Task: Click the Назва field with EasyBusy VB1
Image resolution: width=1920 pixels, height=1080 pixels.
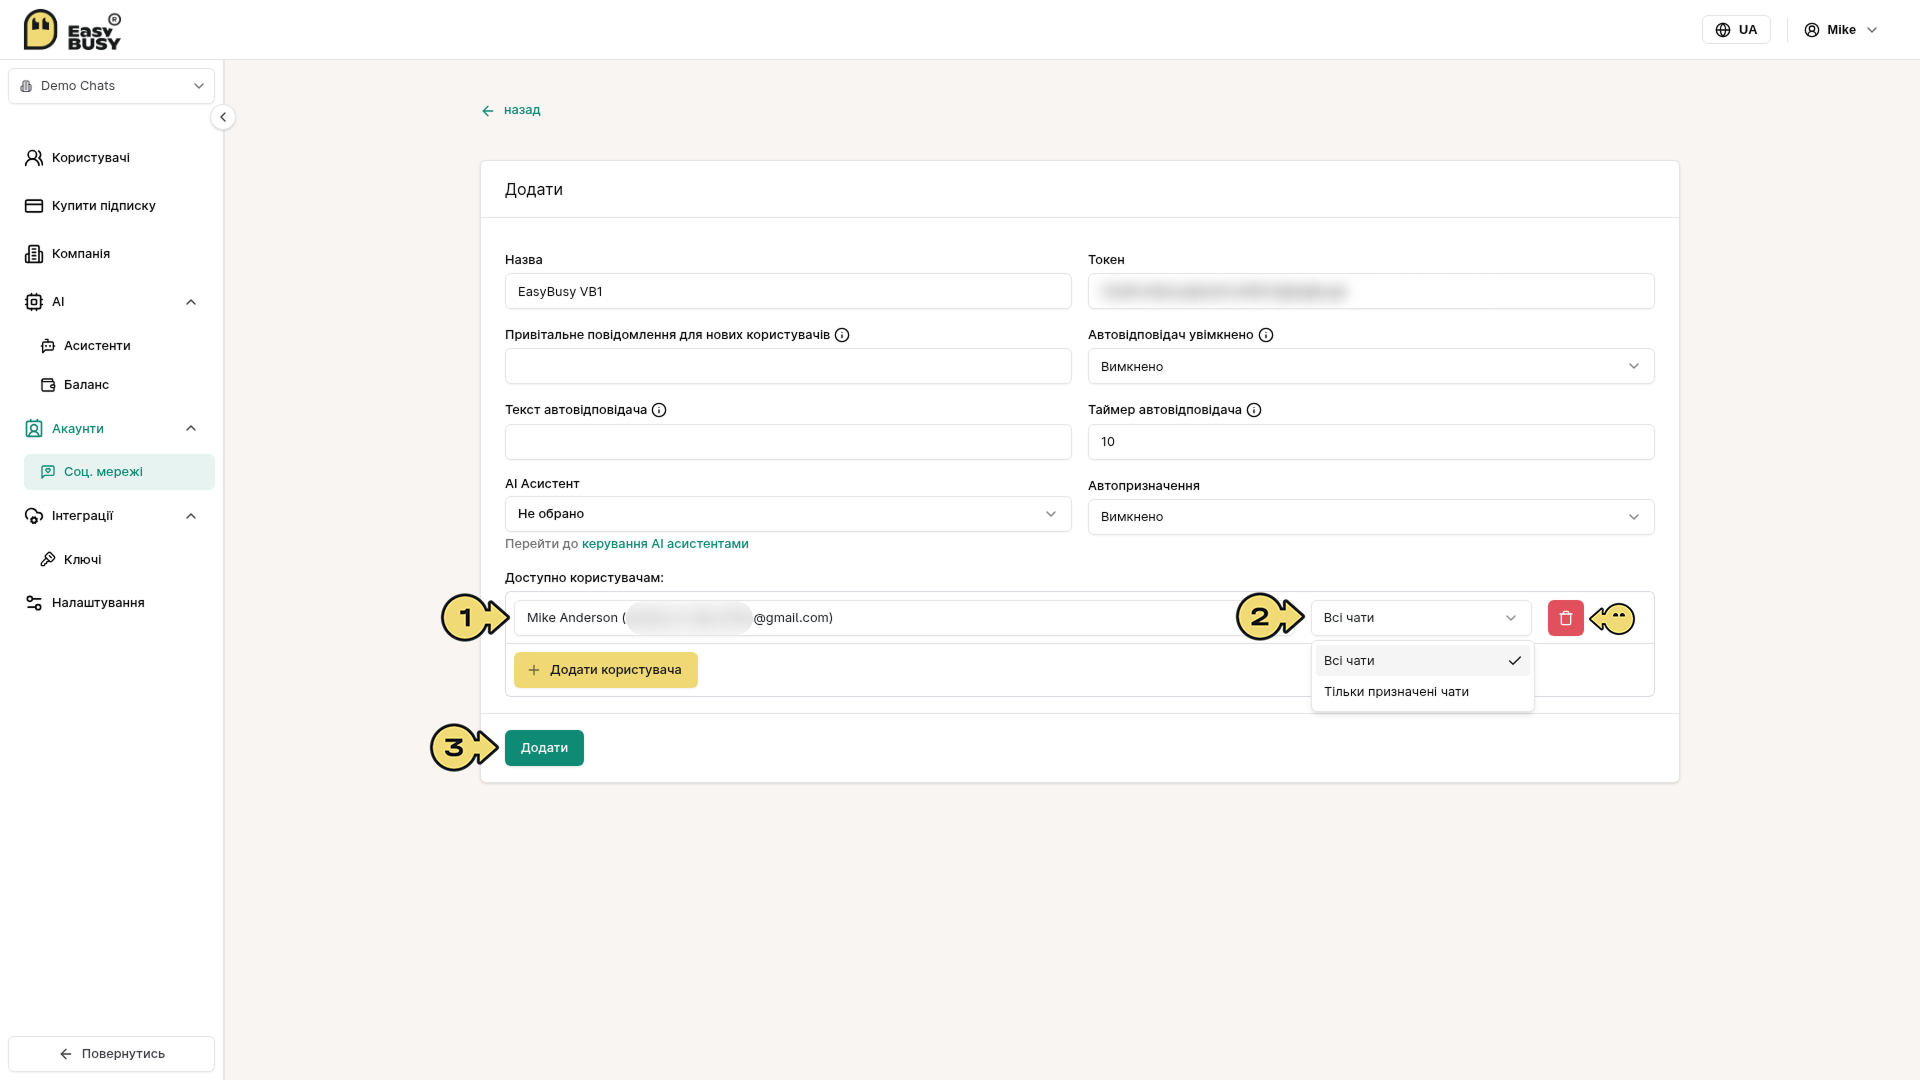Action: click(x=788, y=291)
